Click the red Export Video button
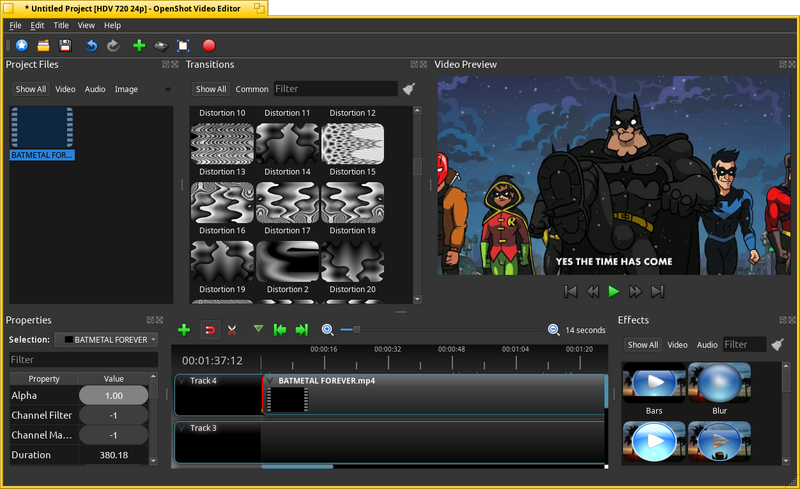The image size is (800, 489). coord(209,45)
